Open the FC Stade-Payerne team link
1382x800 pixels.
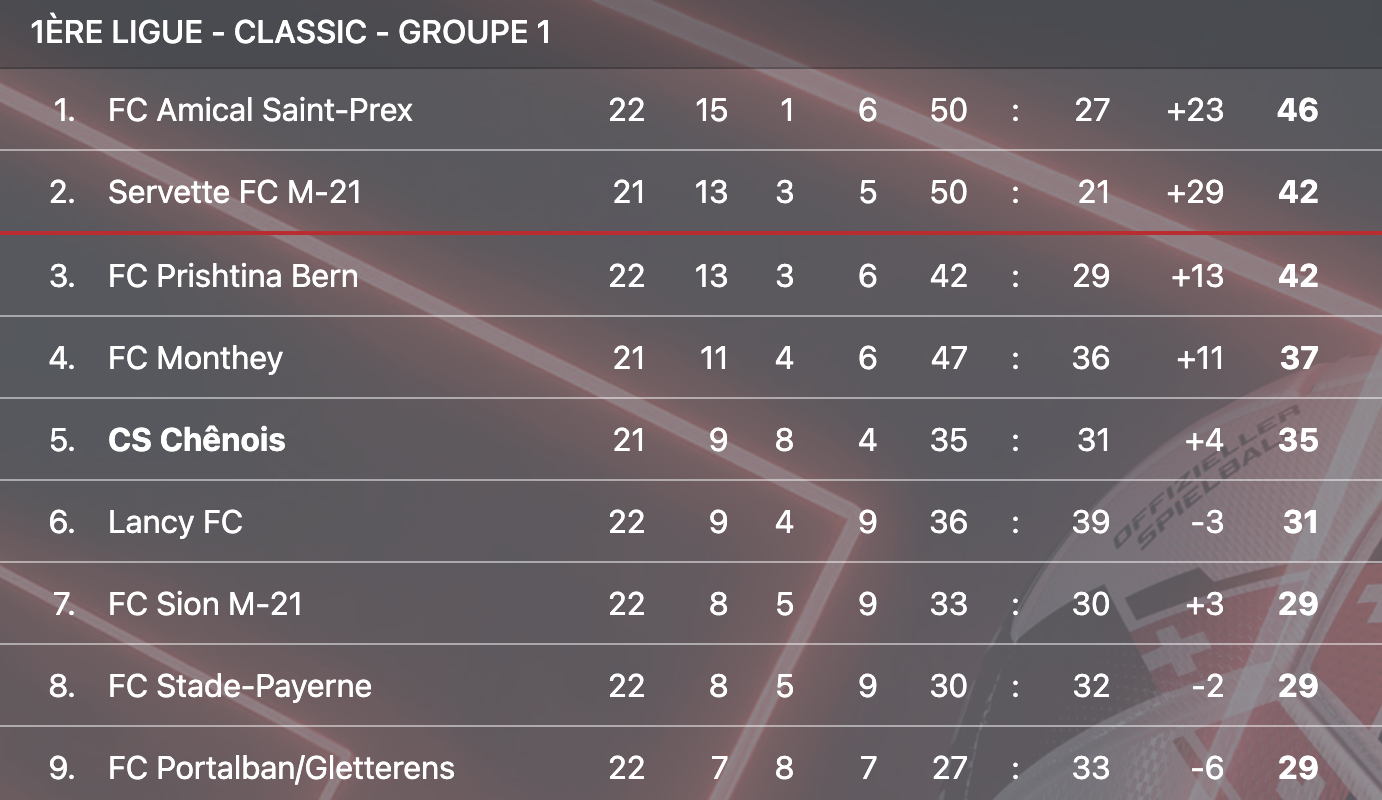[240, 686]
